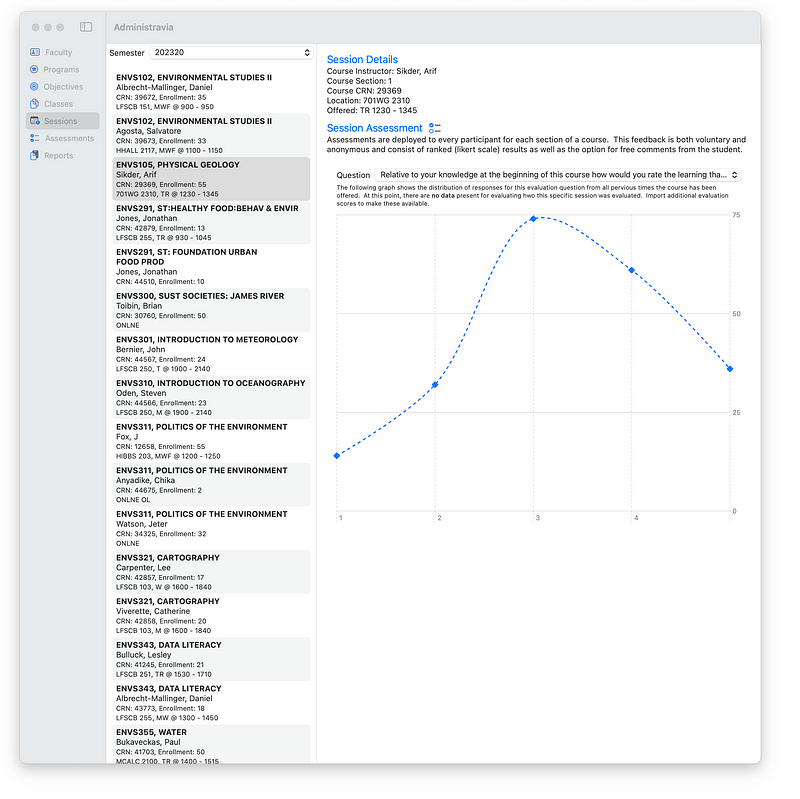
Task: Select ENVS310 Introduction to Oceanography
Action: (x=211, y=397)
